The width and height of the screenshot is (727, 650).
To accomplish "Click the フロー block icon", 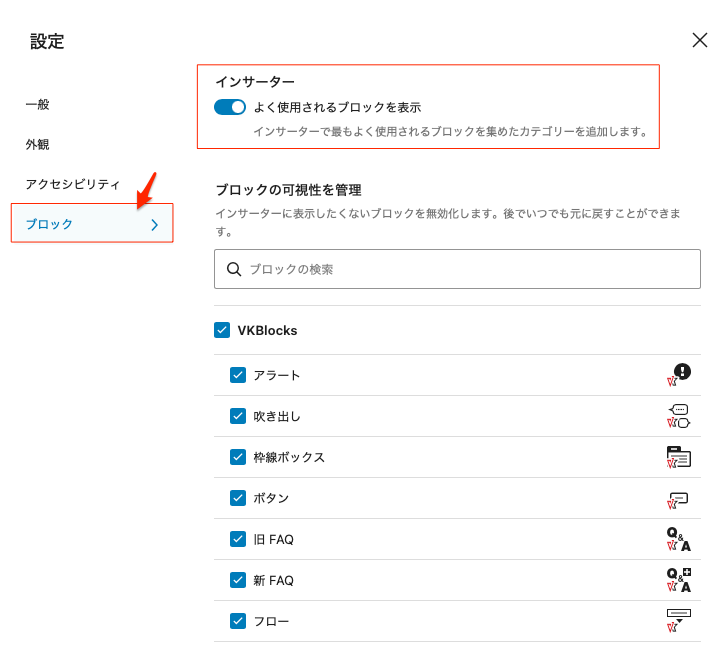I will pos(679,621).
